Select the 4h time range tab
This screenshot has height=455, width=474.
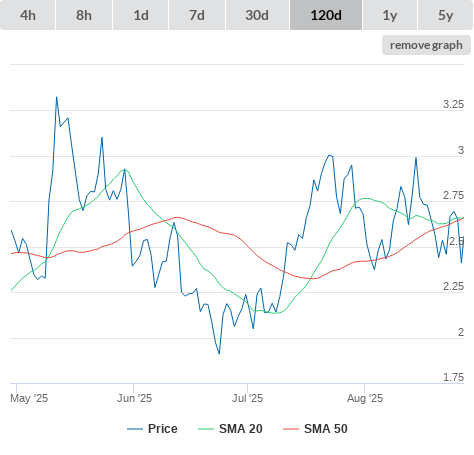point(27,15)
